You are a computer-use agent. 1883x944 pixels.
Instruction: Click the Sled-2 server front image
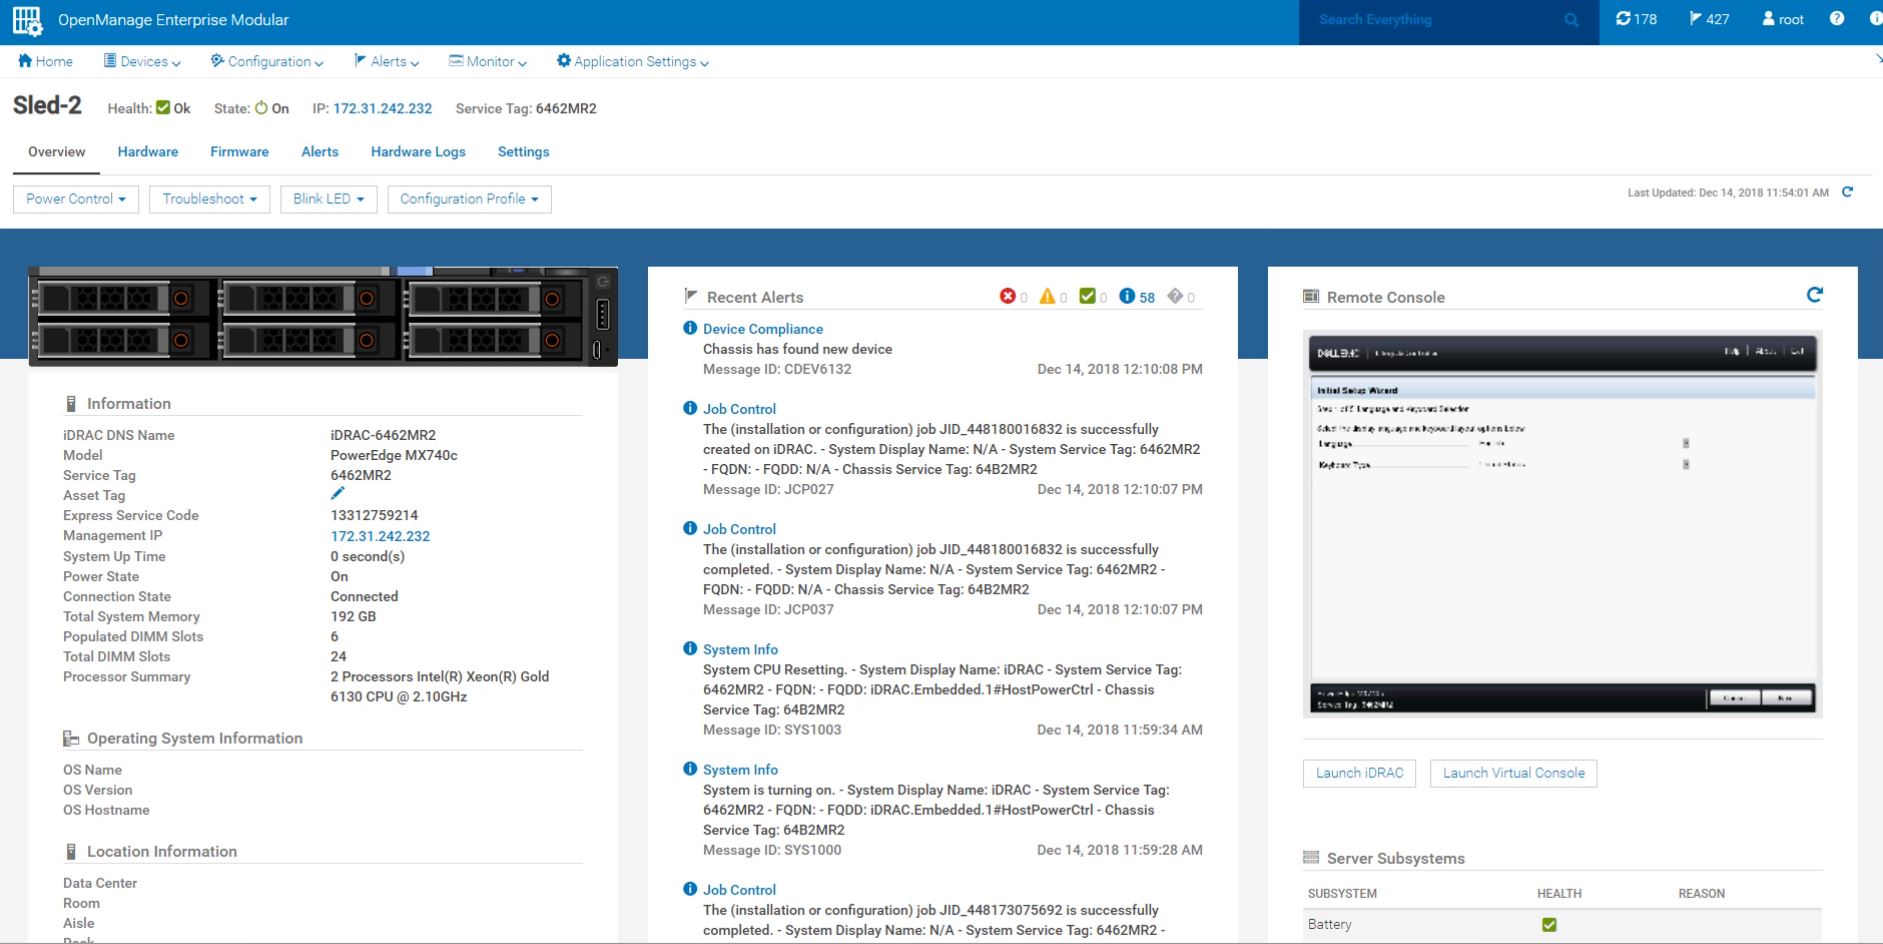[323, 316]
